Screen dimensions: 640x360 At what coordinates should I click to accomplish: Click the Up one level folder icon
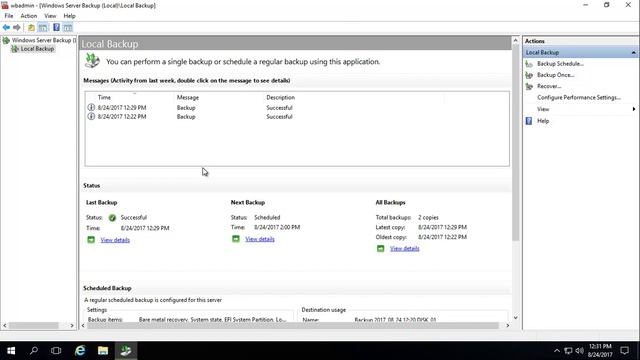click(x=31, y=27)
